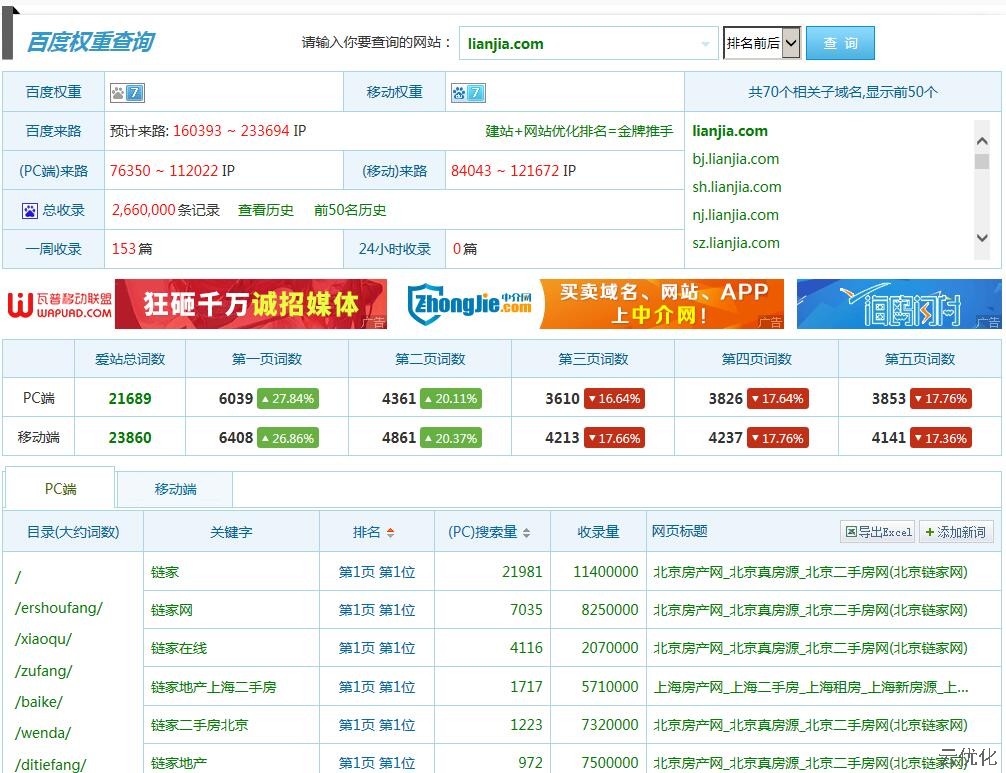Open the bj.lianjia.com subdomain link

pyautogui.click(x=735, y=159)
